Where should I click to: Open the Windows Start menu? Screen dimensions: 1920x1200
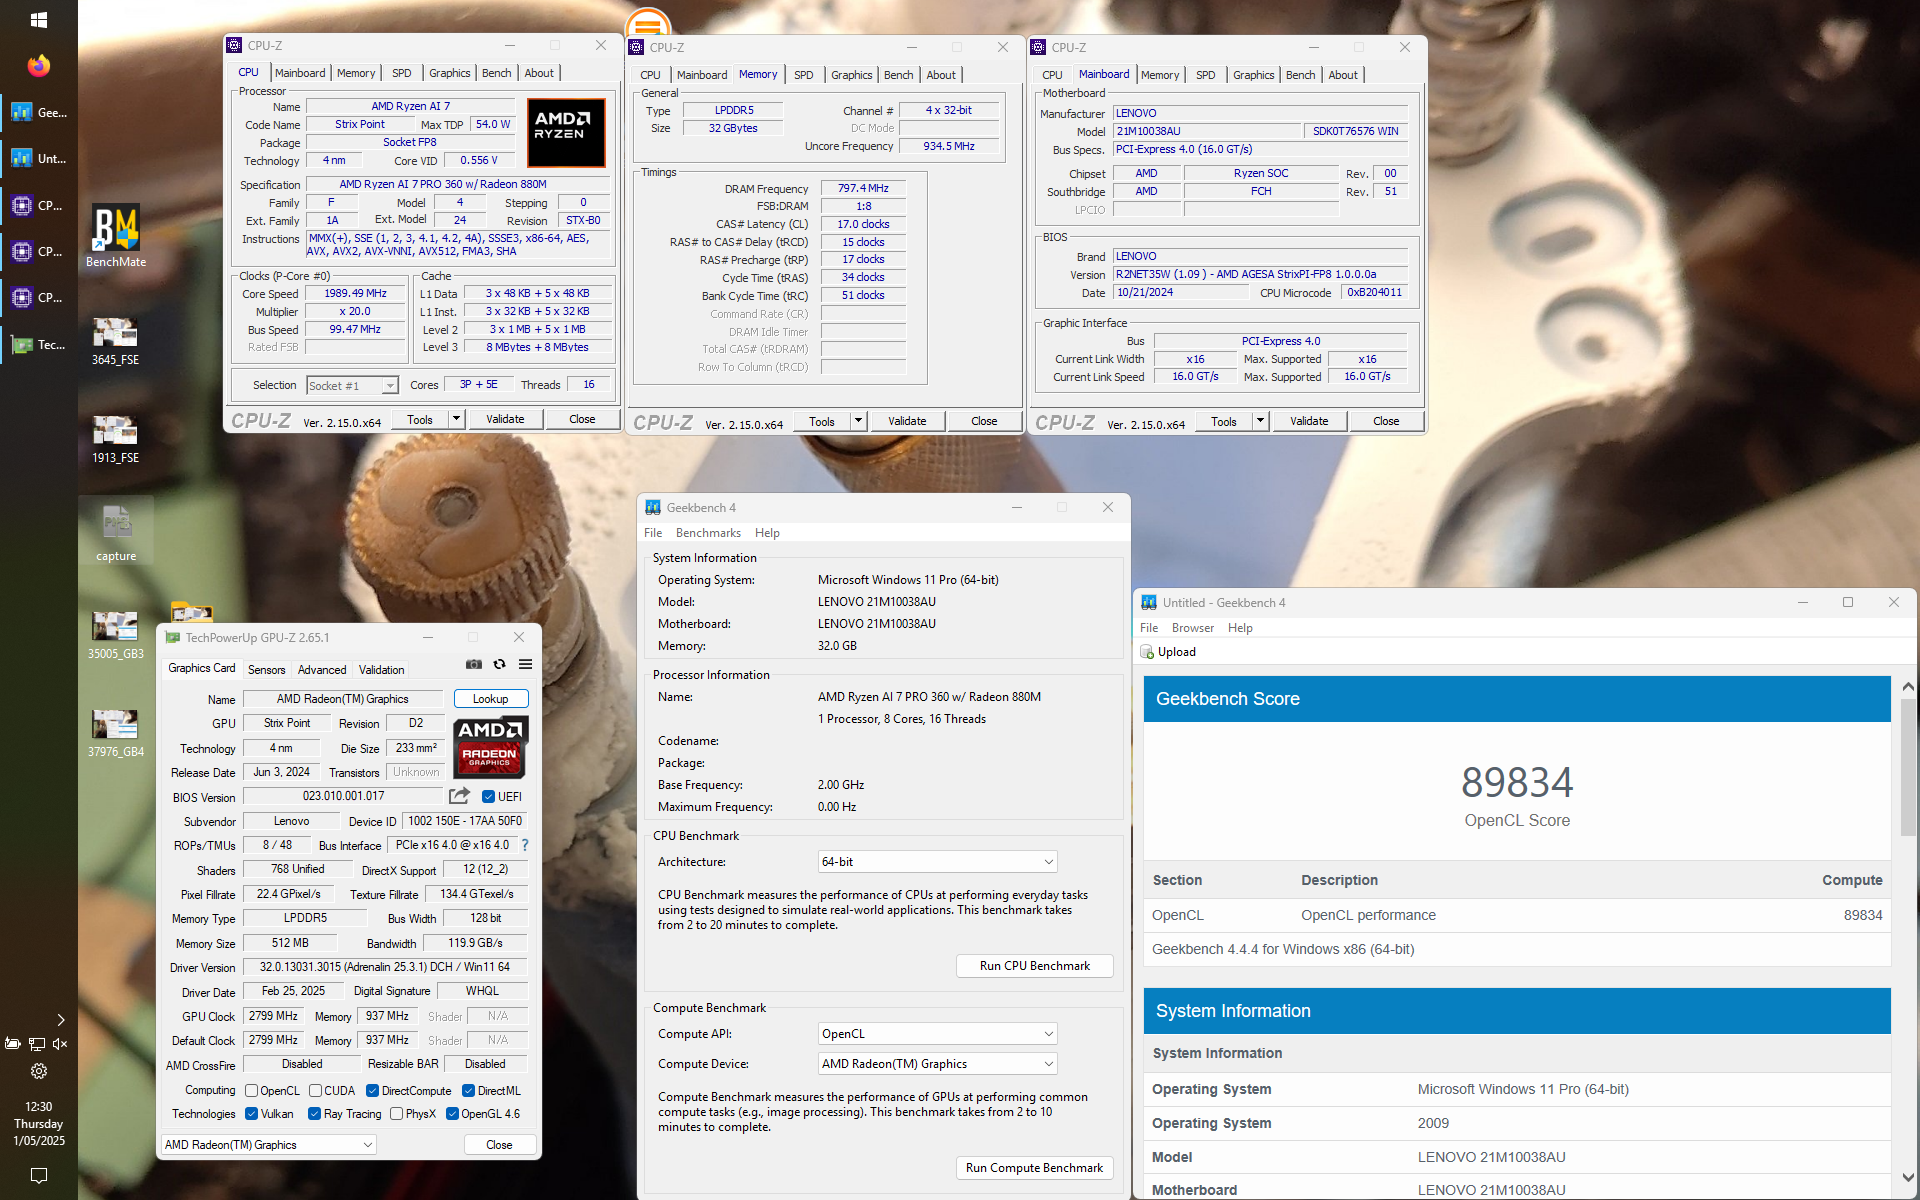[x=38, y=19]
